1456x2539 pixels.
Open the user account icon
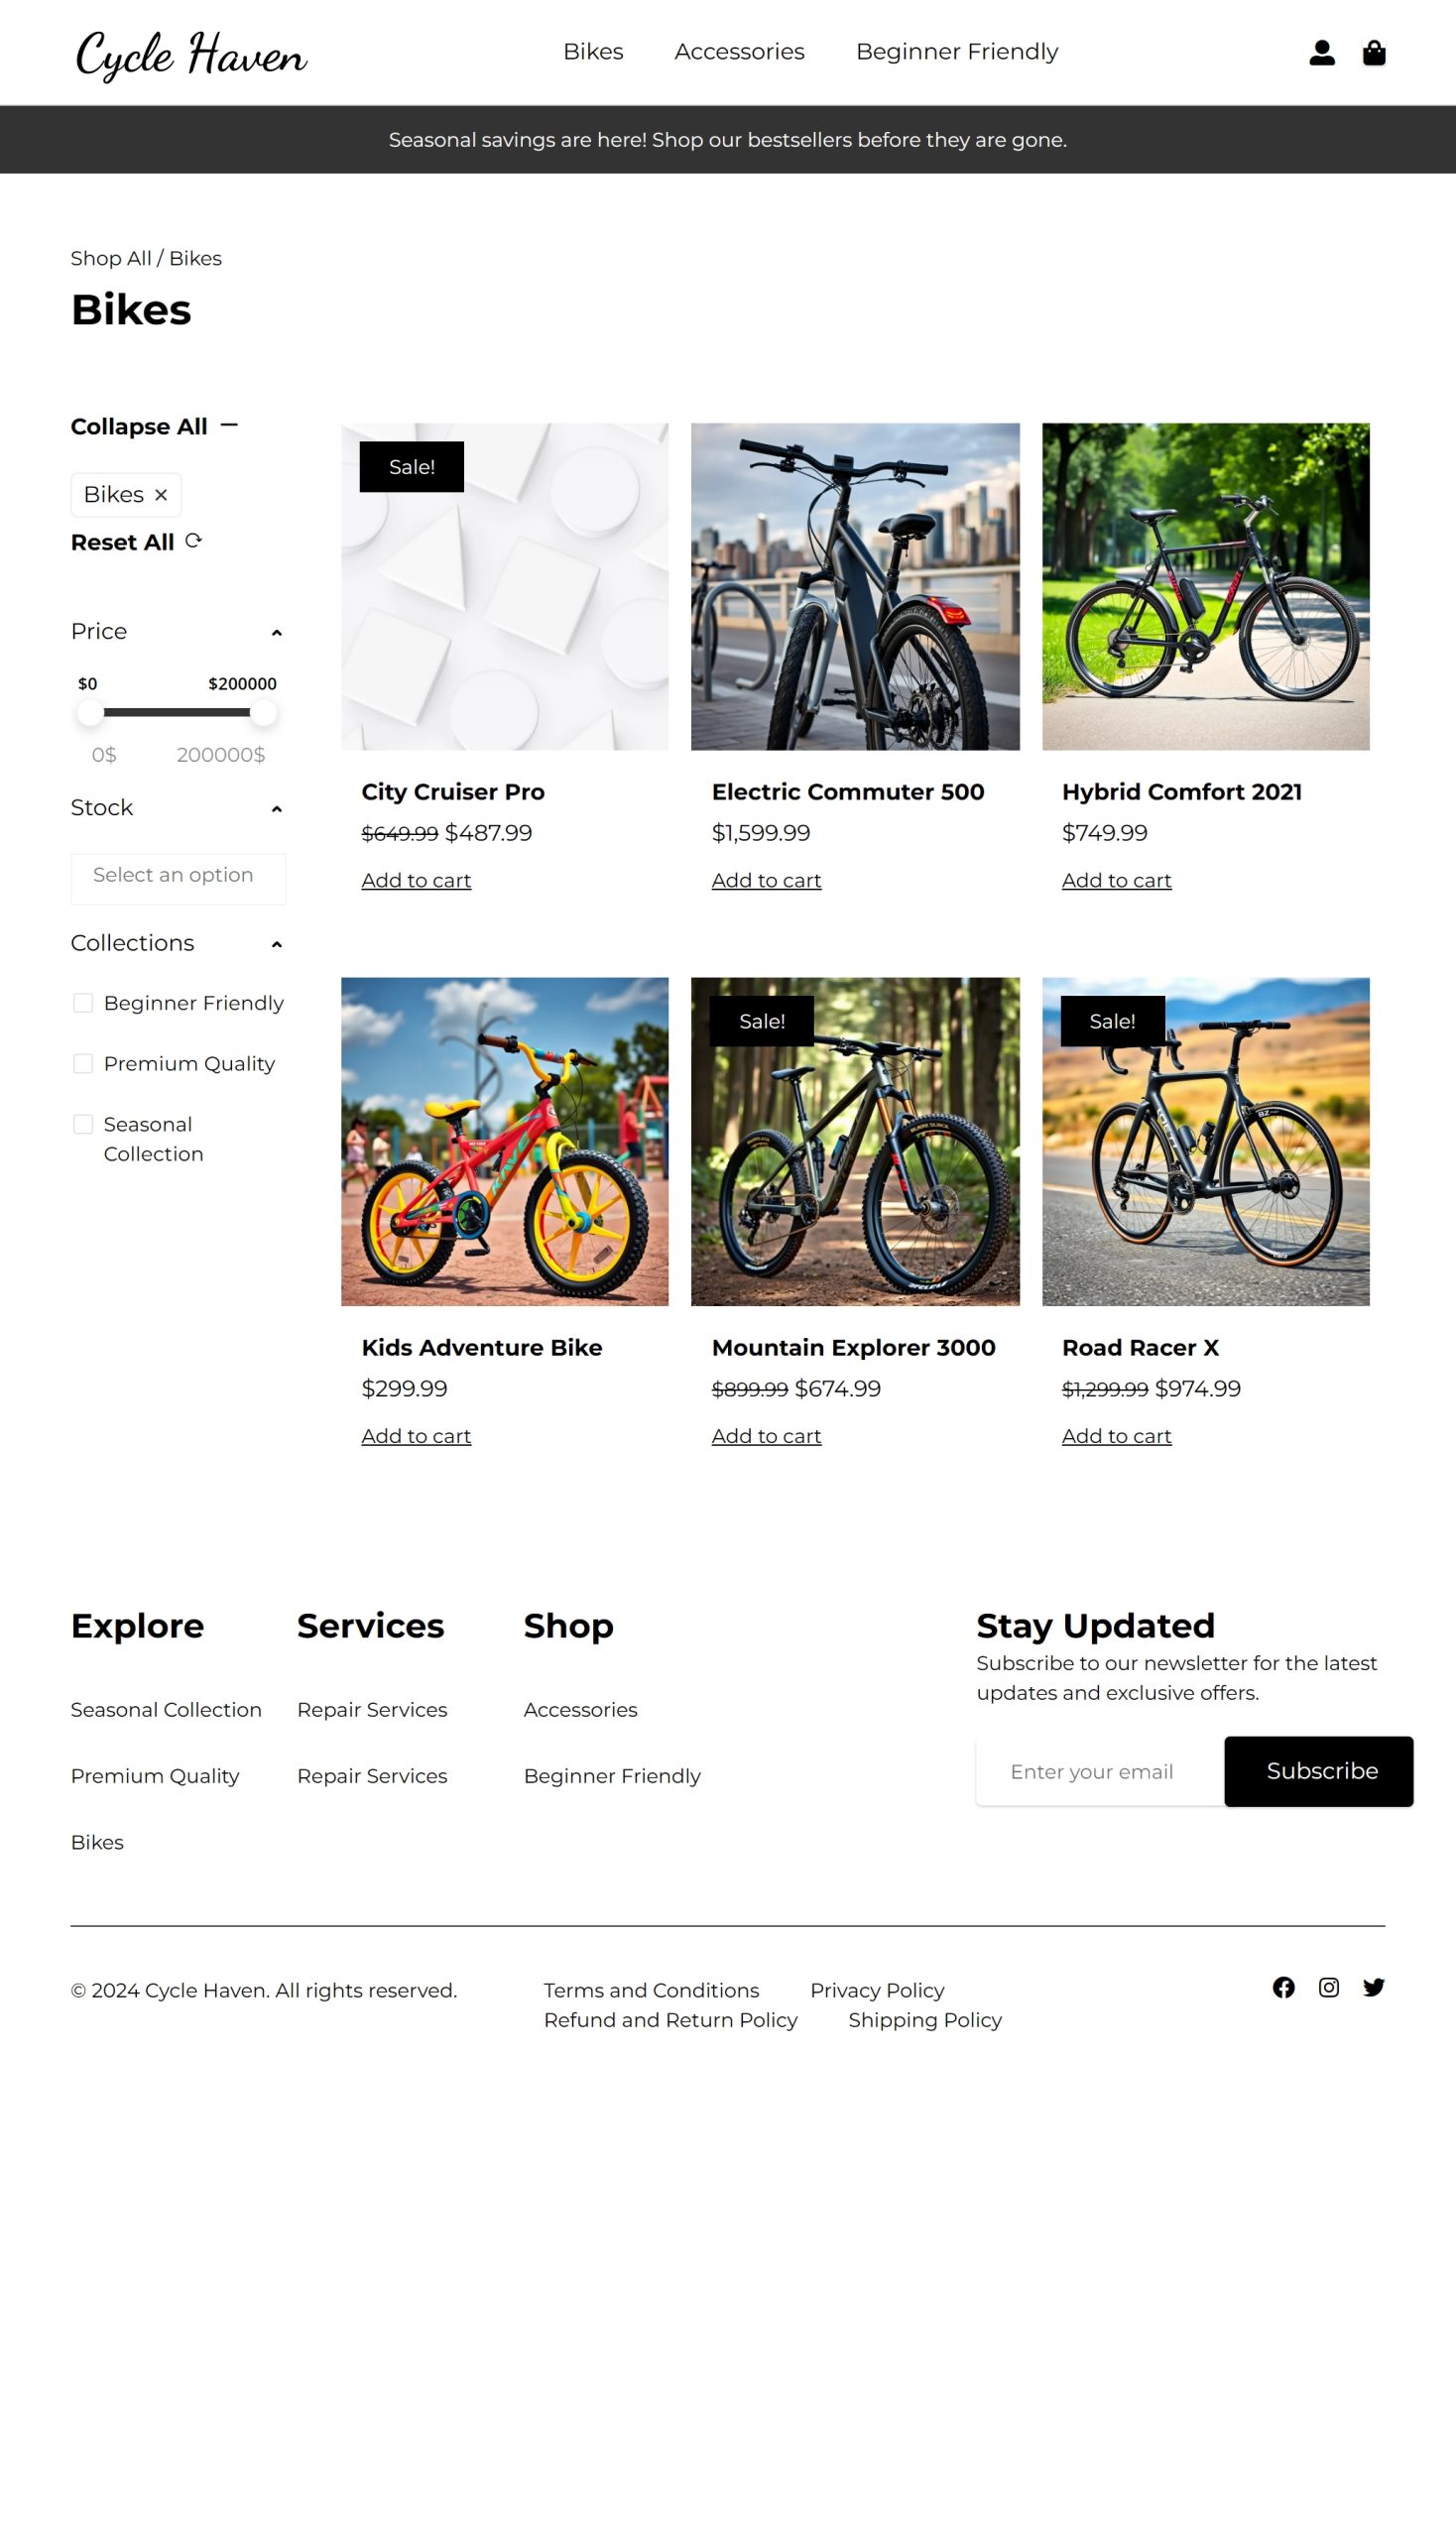[1321, 52]
